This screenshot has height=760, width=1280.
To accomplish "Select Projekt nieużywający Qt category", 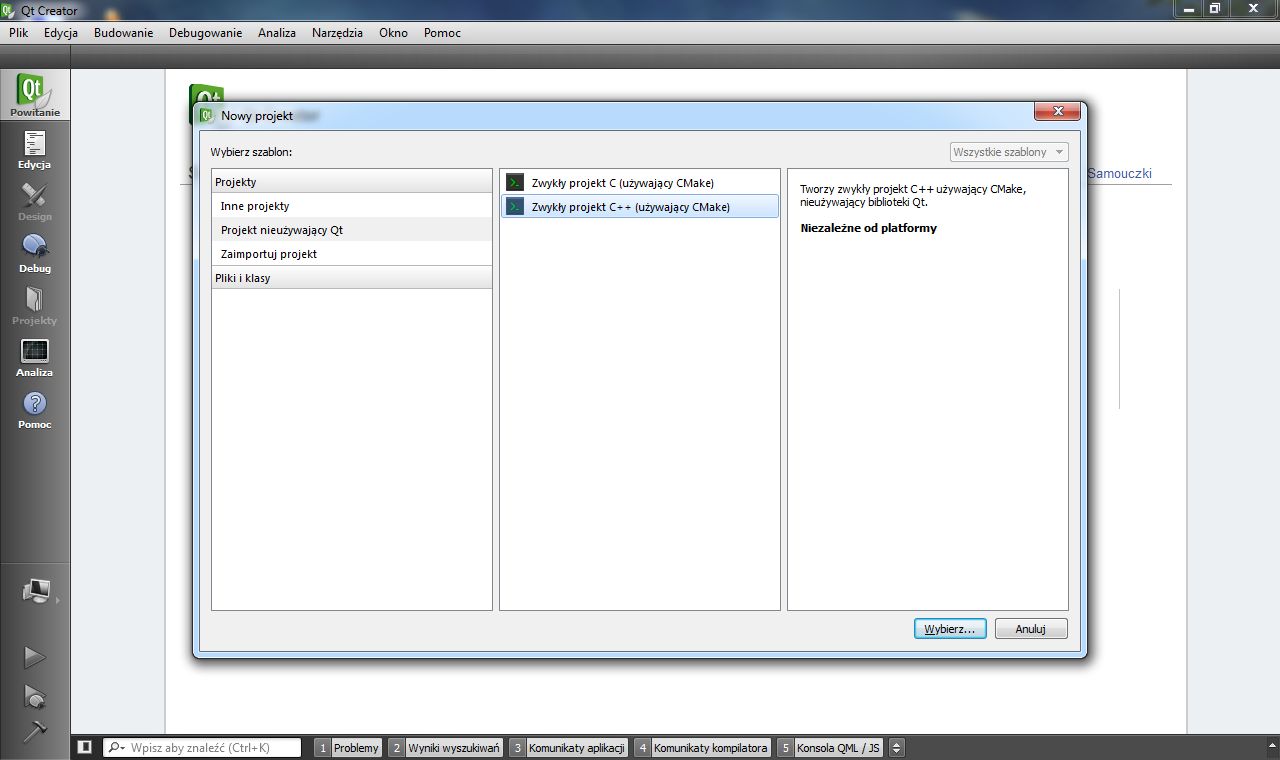I will tap(352, 230).
